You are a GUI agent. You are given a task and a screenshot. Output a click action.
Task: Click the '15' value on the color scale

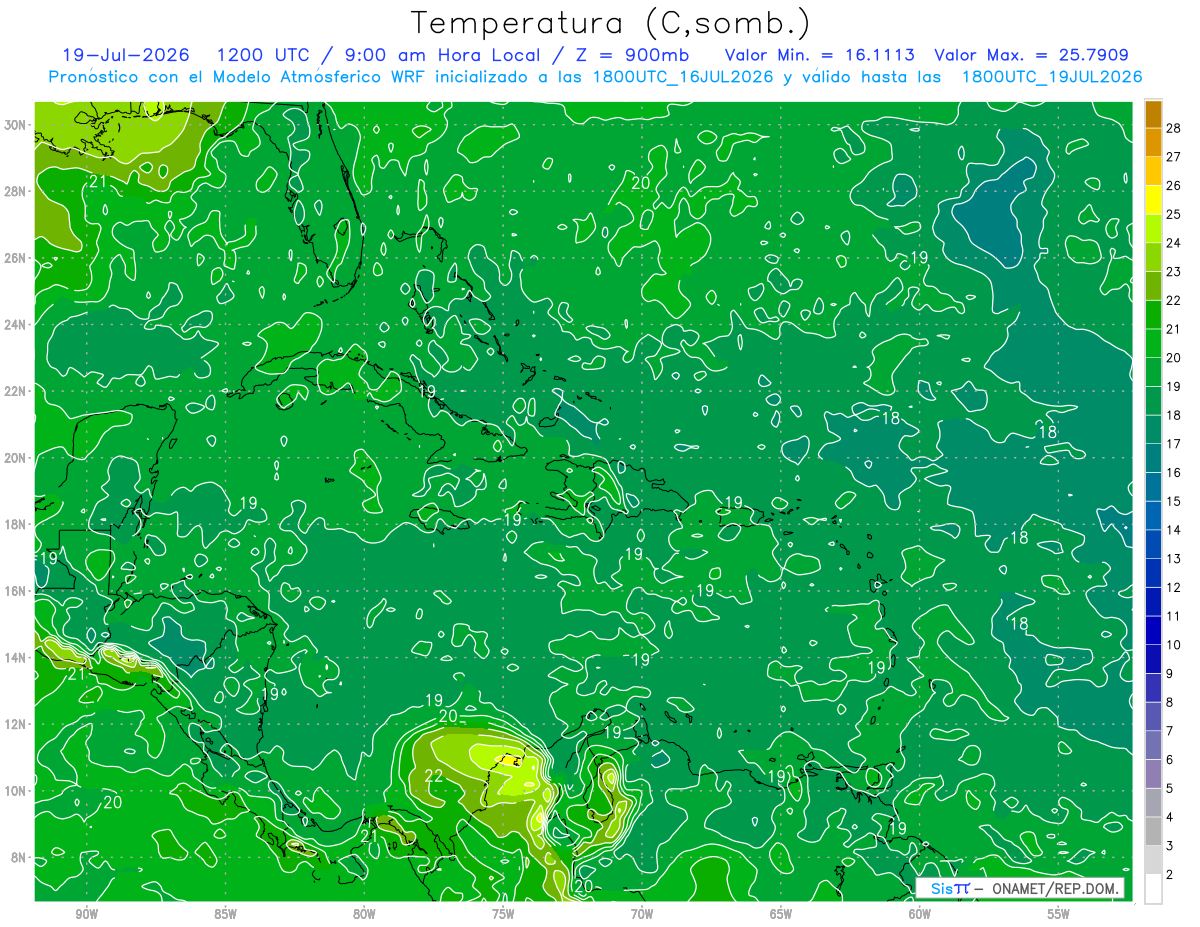1174,501
